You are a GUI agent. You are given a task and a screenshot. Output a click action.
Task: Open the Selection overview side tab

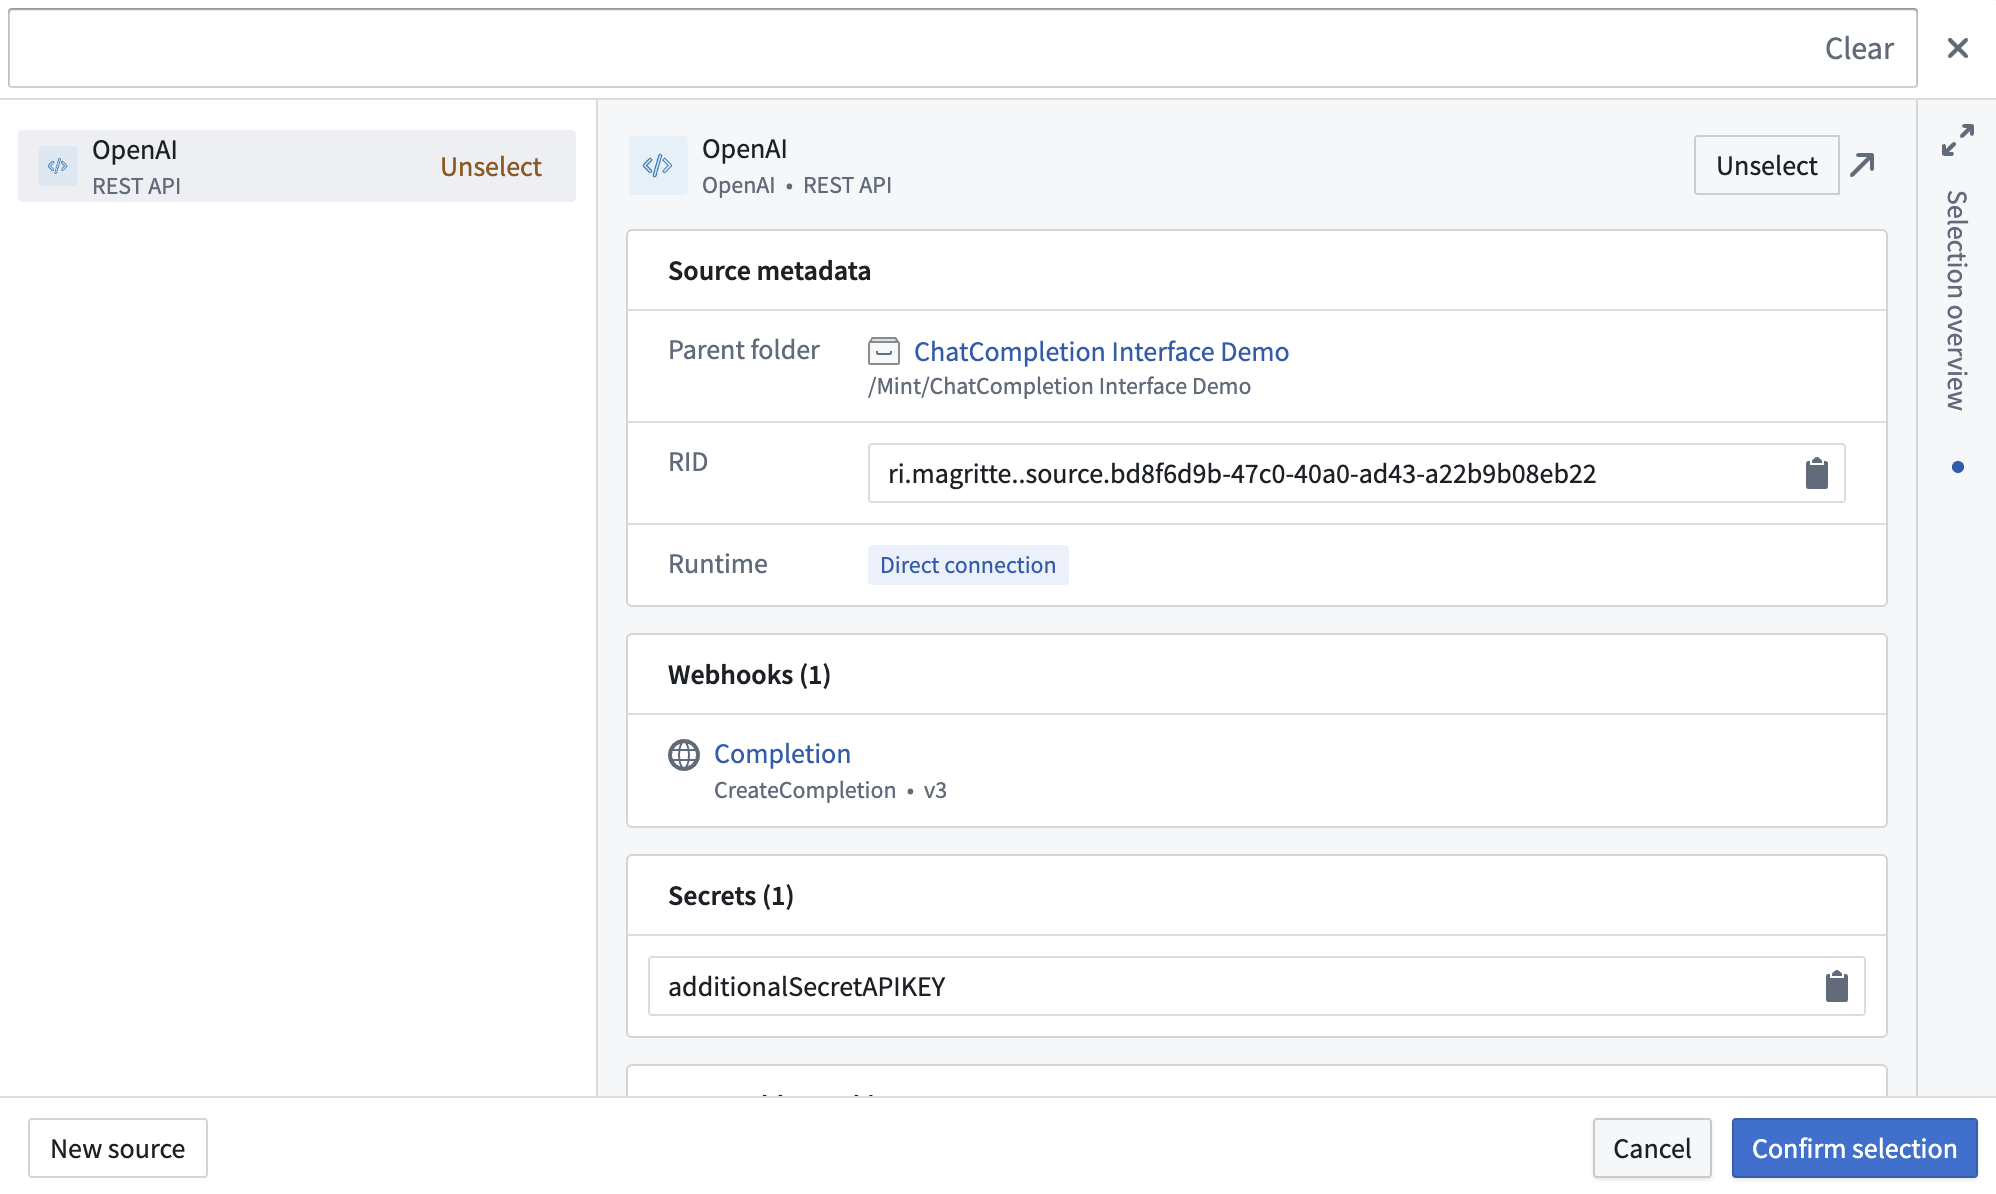(1956, 300)
